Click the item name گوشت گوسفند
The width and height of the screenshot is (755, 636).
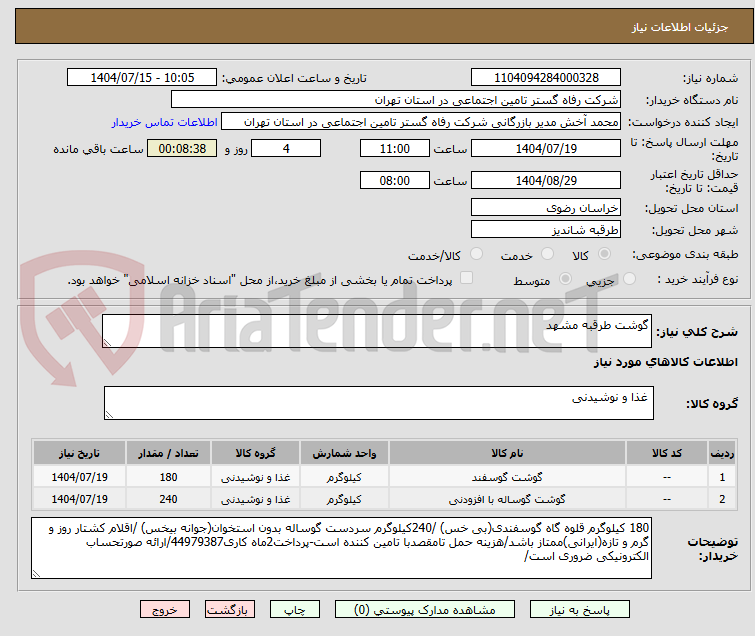(507, 477)
